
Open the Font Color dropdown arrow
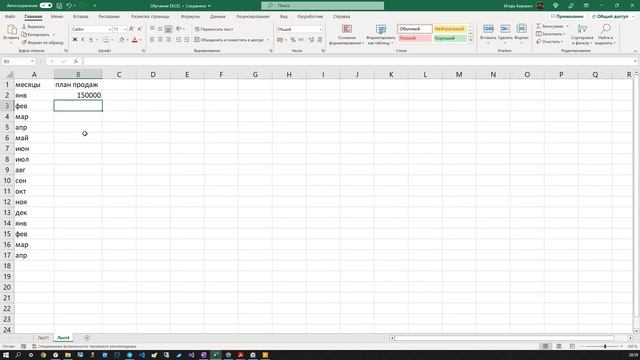pos(140,40)
